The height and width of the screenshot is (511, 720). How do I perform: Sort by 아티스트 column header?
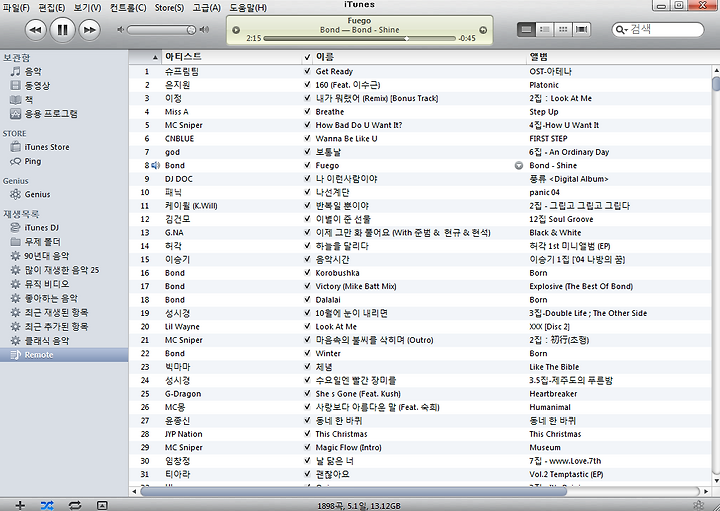pos(231,57)
